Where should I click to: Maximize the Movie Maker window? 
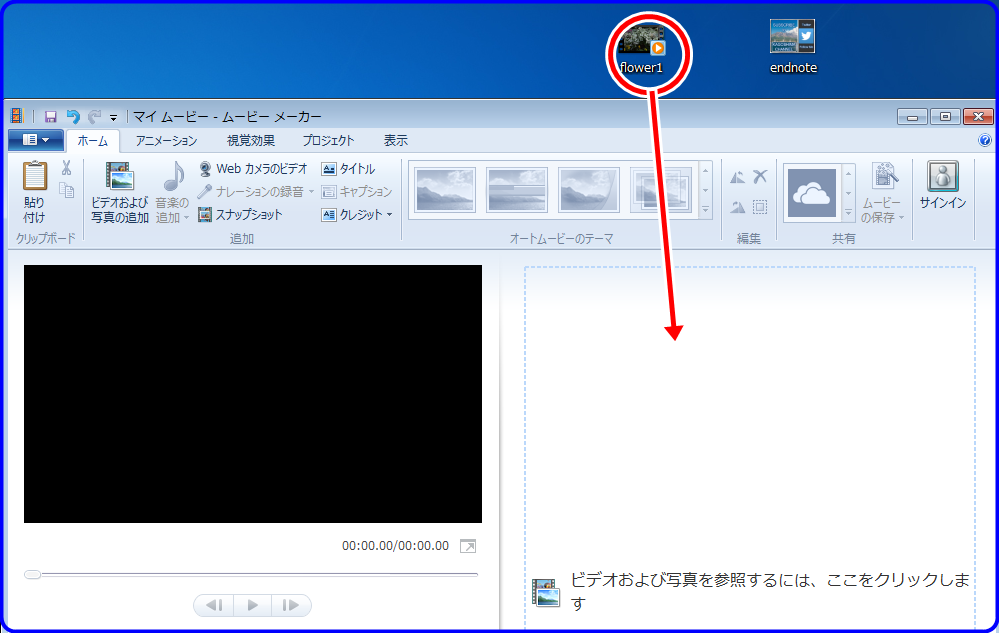click(x=945, y=117)
